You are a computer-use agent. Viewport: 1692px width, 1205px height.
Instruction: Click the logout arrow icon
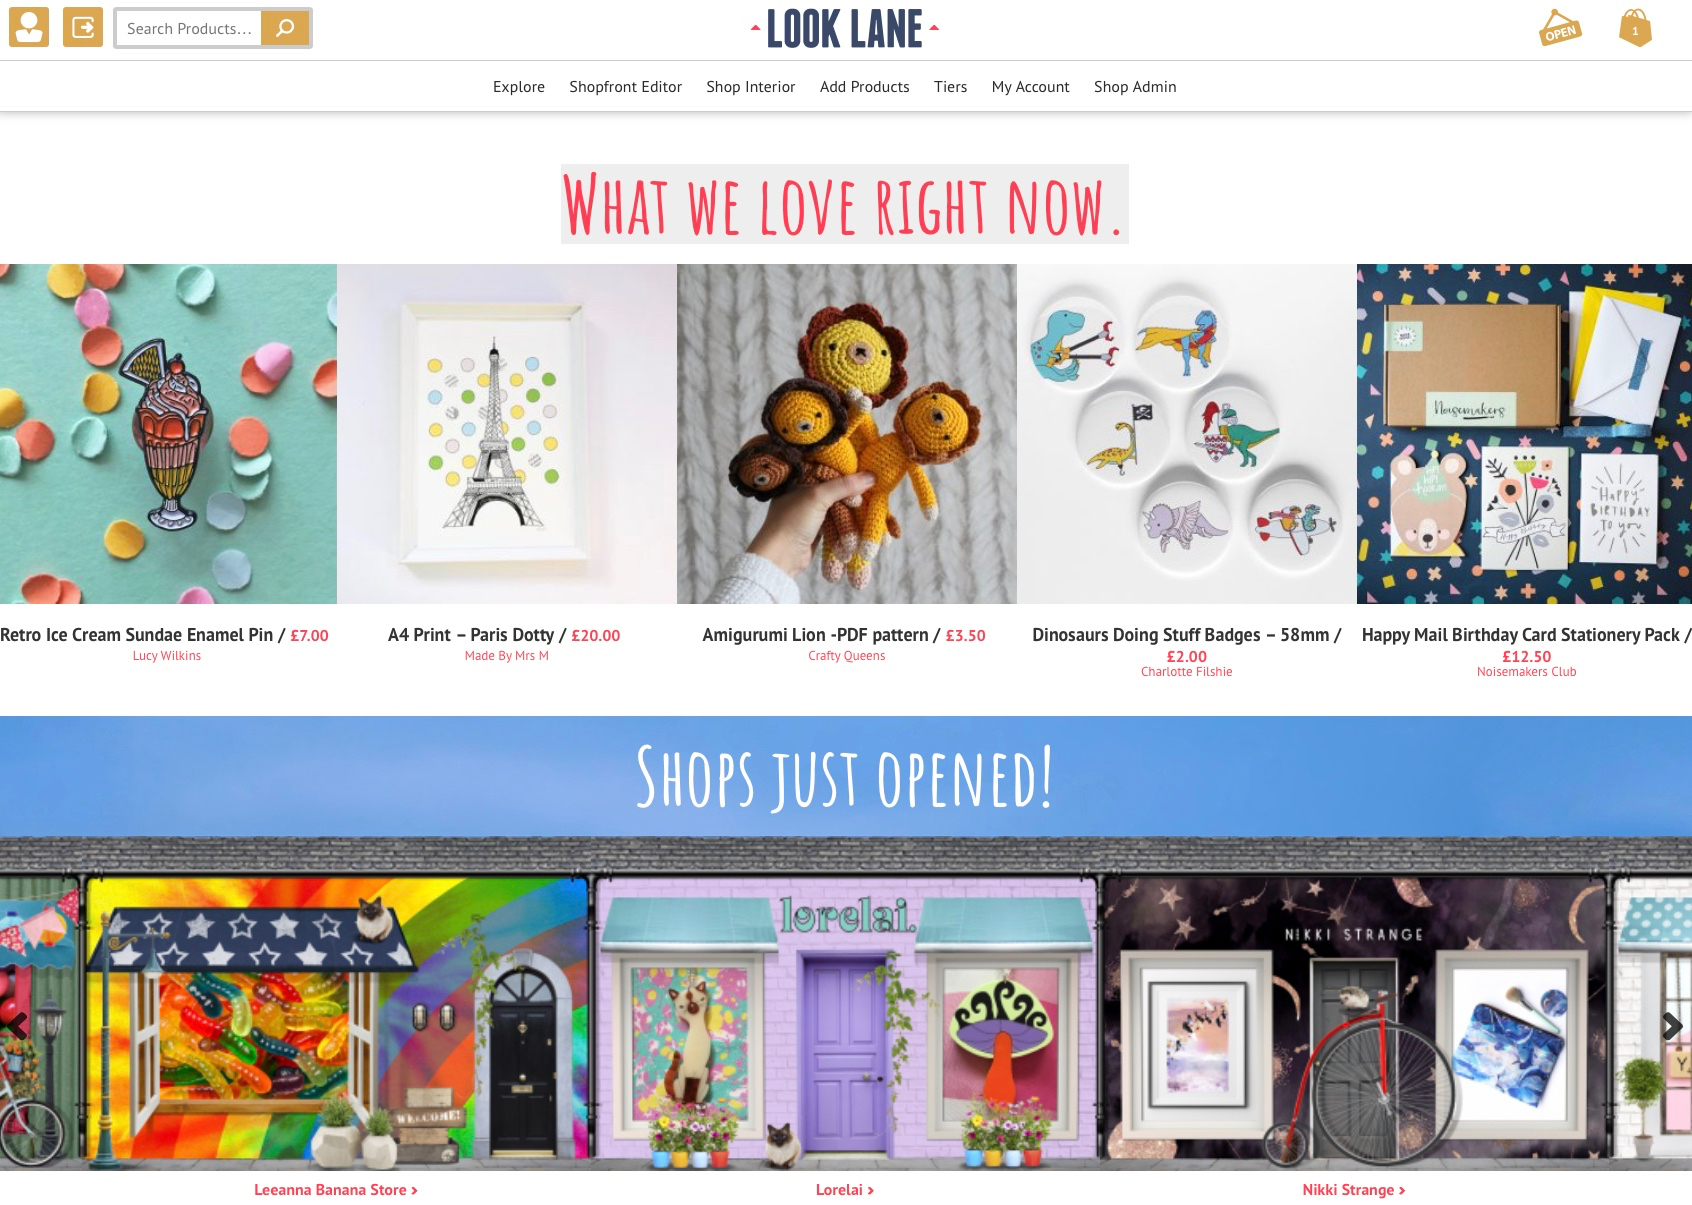tap(83, 27)
